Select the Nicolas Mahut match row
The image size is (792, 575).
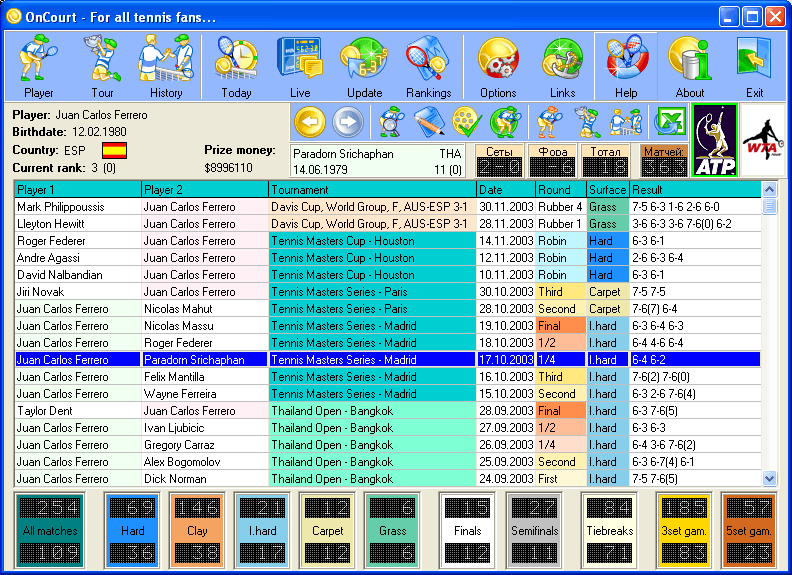387,309
